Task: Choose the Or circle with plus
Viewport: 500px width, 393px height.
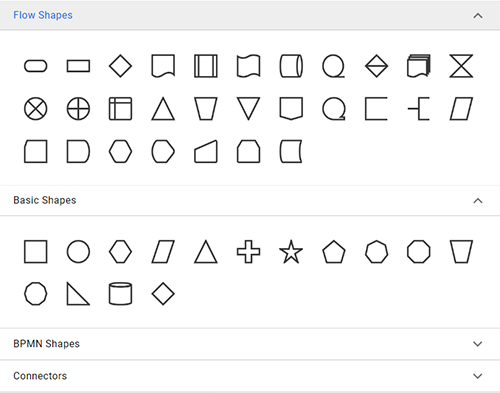Action: pos(78,109)
